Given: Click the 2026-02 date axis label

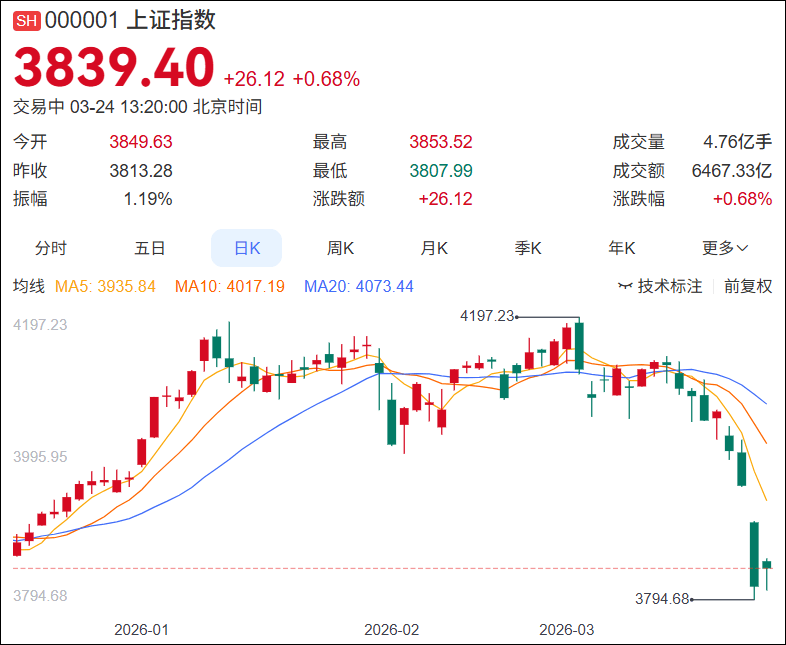Looking at the screenshot, I should [392, 630].
